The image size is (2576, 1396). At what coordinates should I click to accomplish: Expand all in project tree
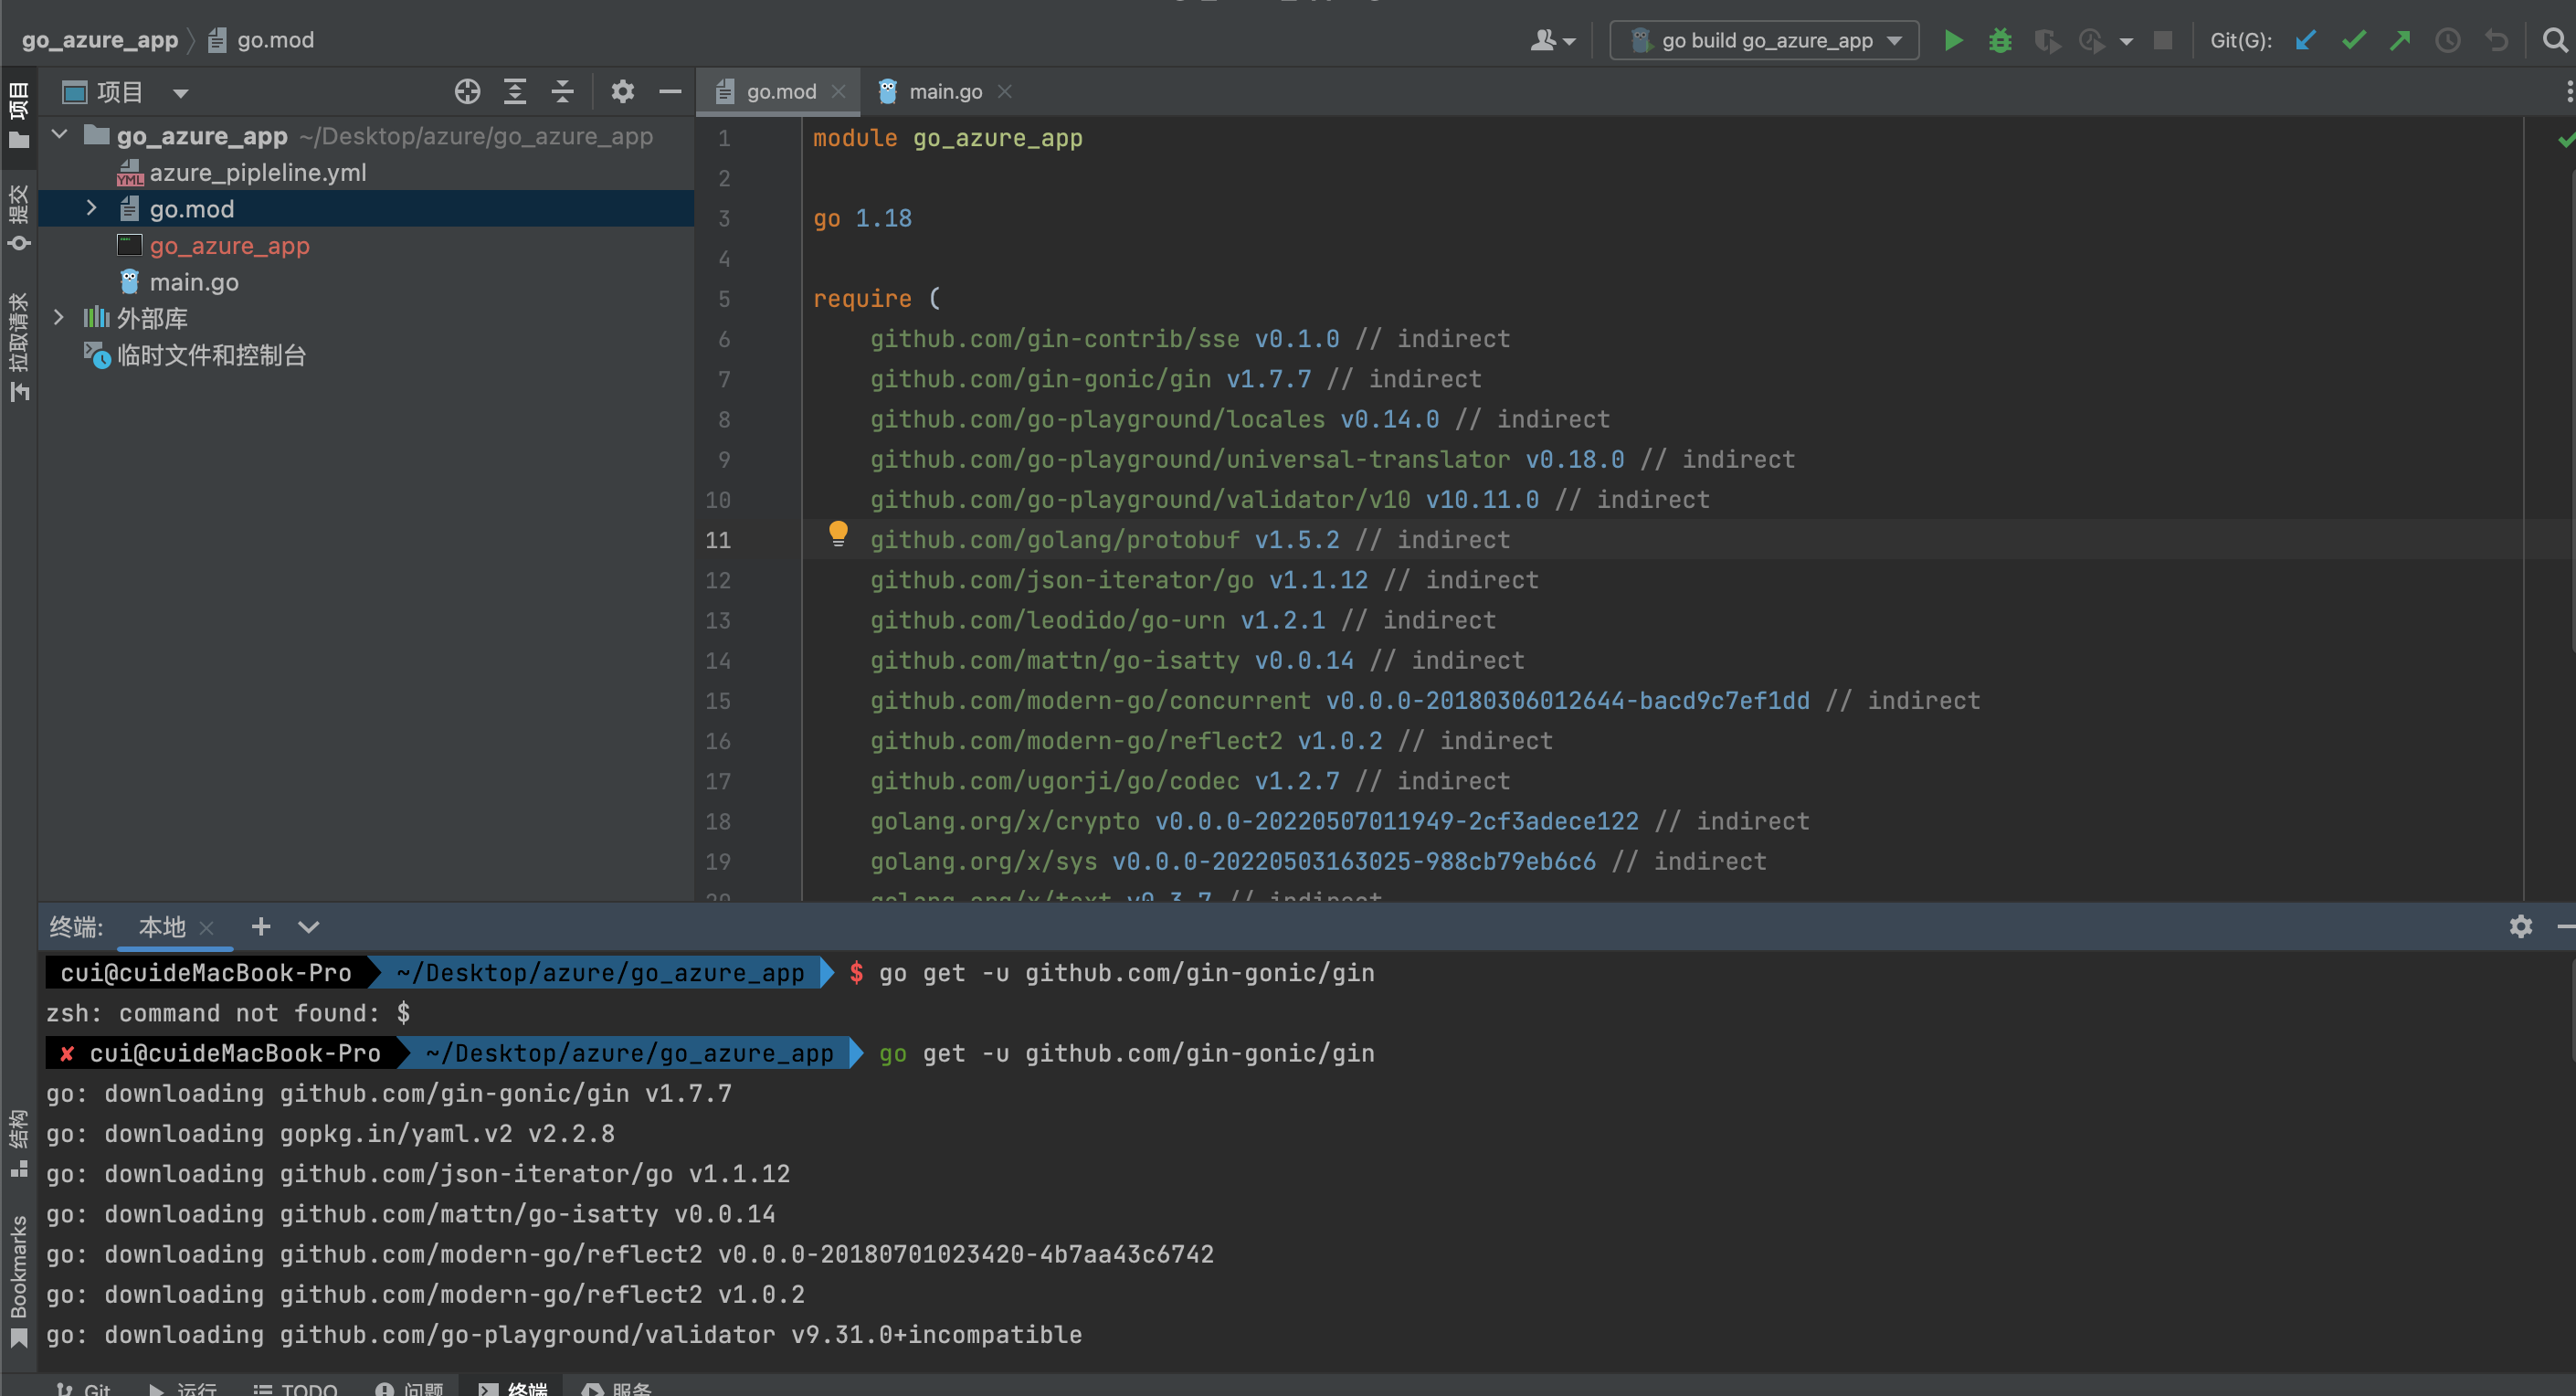tap(515, 92)
